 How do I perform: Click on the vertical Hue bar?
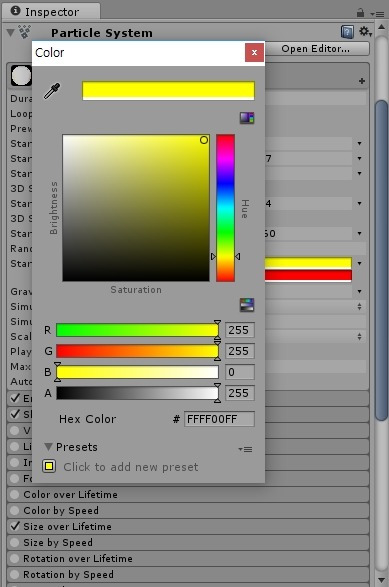[225, 208]
